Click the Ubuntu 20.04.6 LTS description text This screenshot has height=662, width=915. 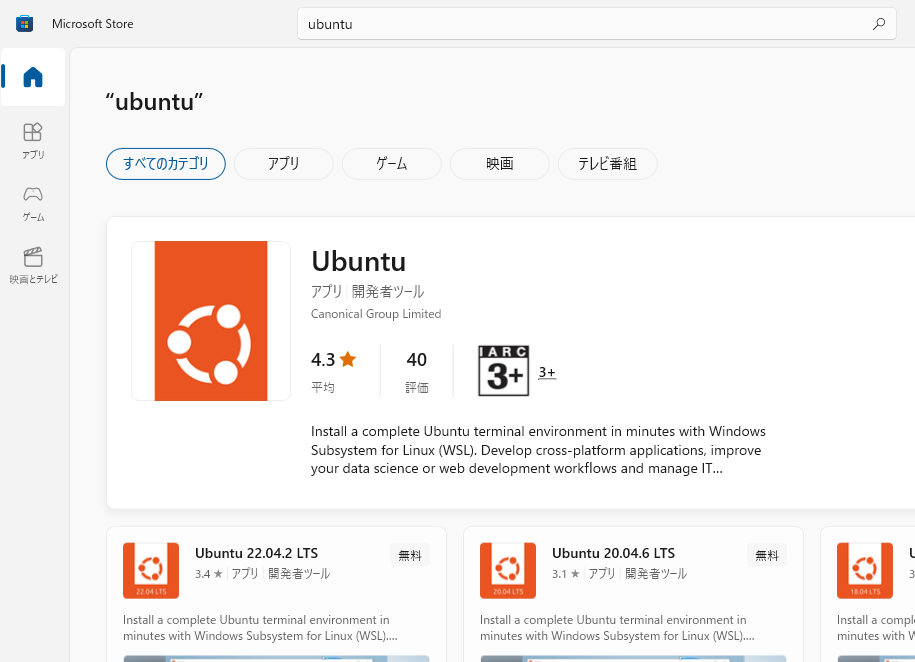click(617, 628)
